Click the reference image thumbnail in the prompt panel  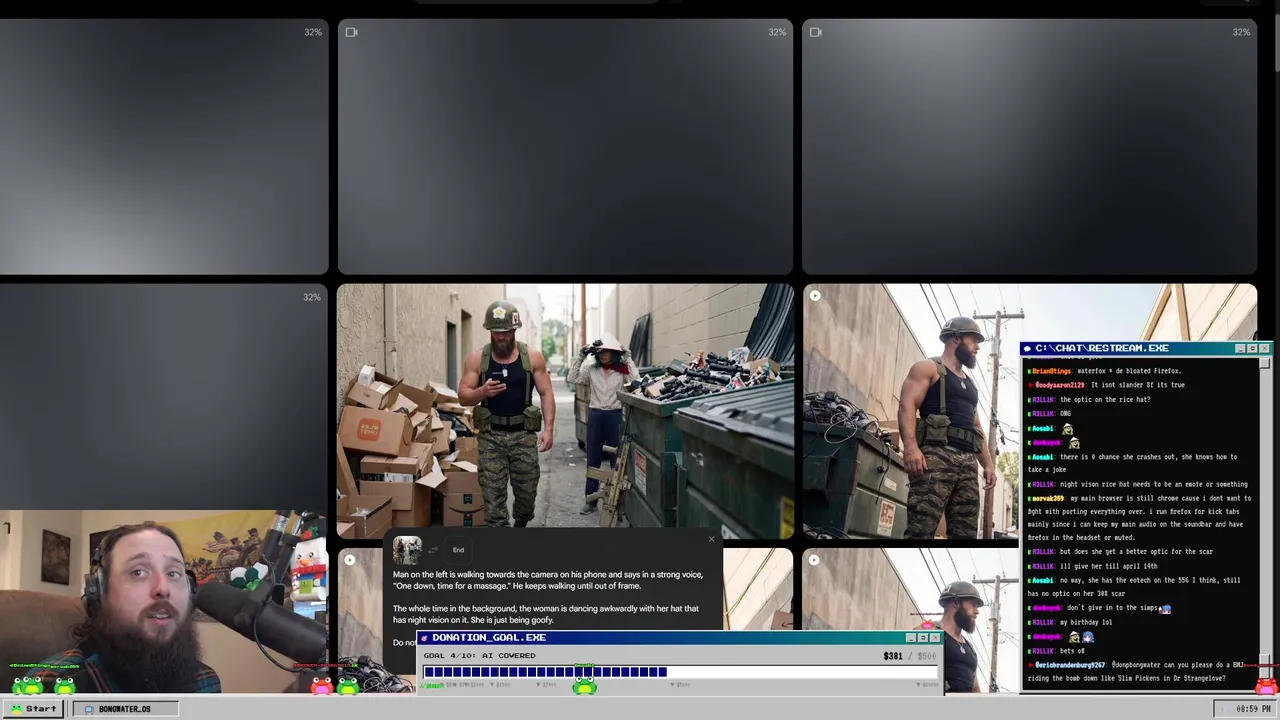[407, 550]
